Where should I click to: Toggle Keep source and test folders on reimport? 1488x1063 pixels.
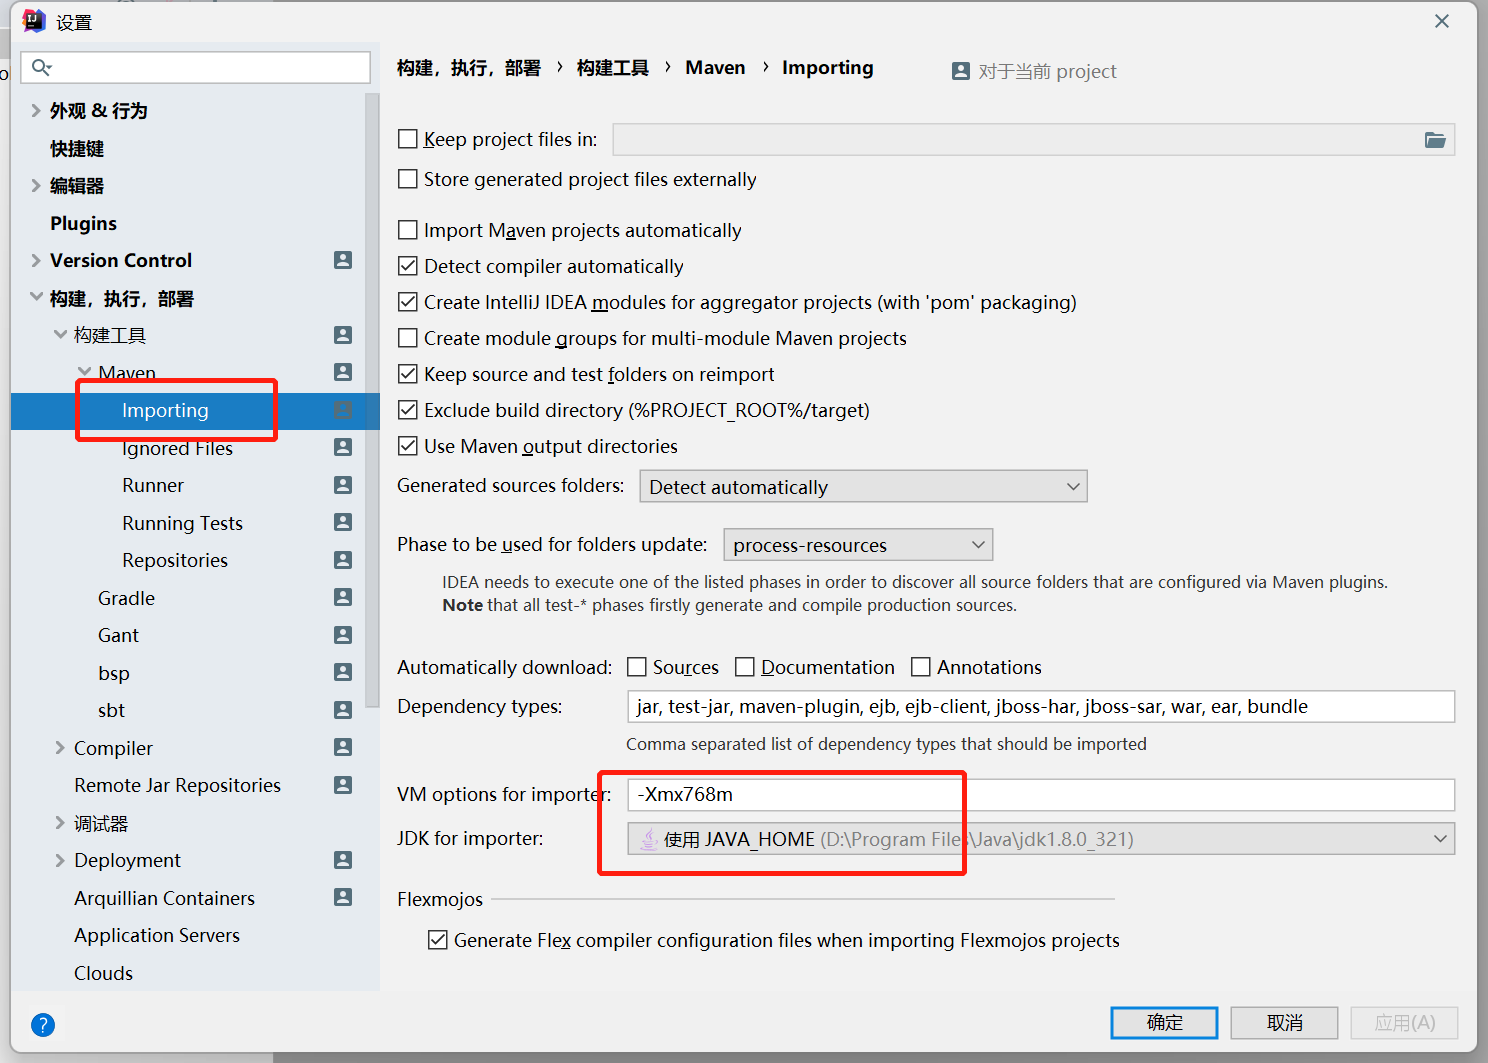tap(408, 374)
